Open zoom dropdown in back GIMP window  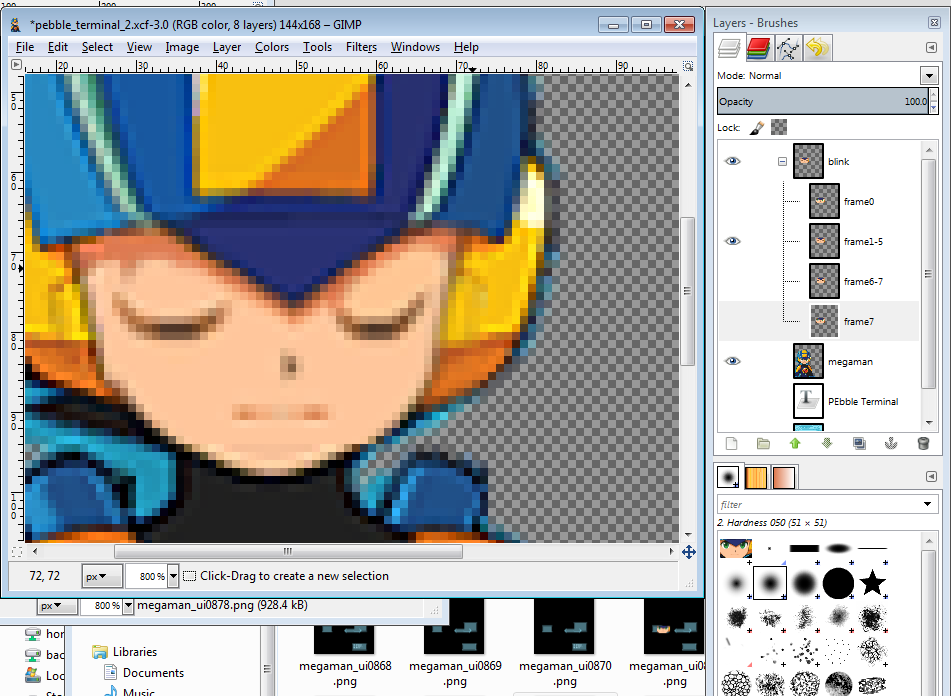128,606
